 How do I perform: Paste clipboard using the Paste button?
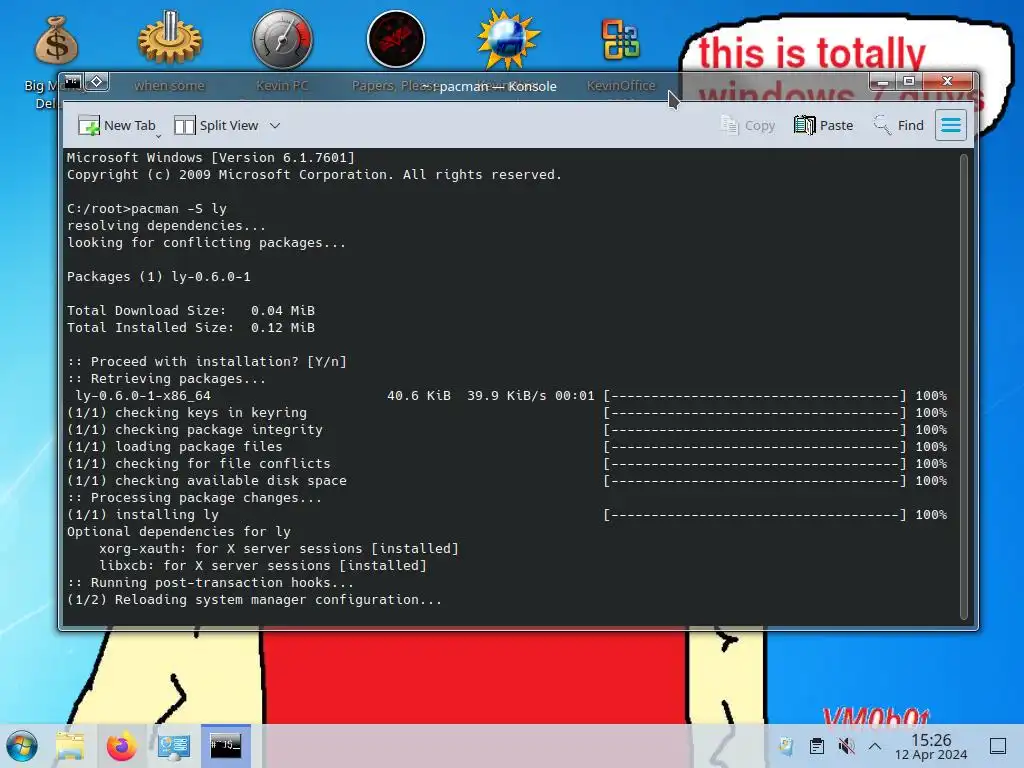(824, 125)
